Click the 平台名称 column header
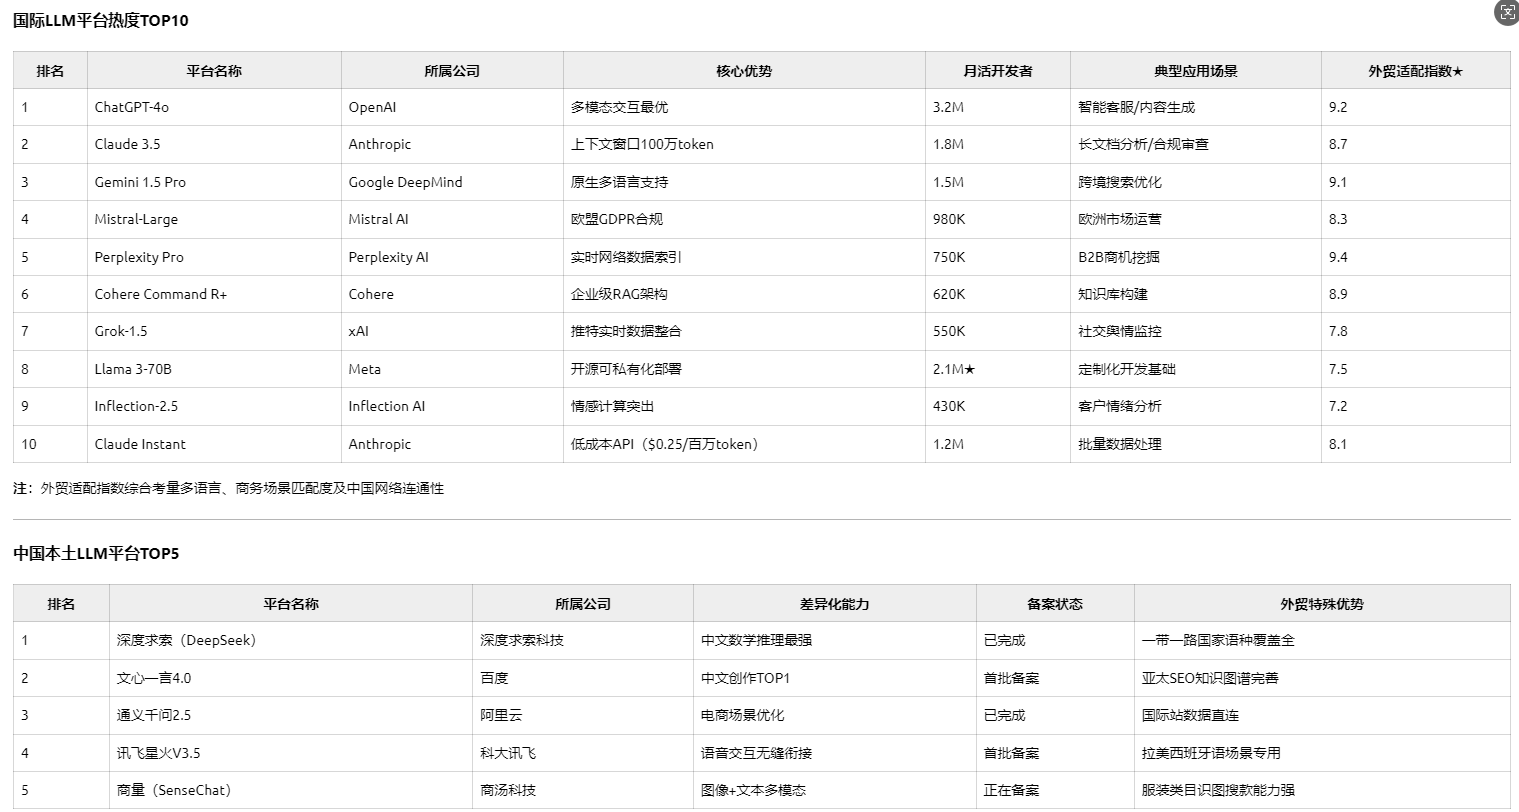 [214, 70]
